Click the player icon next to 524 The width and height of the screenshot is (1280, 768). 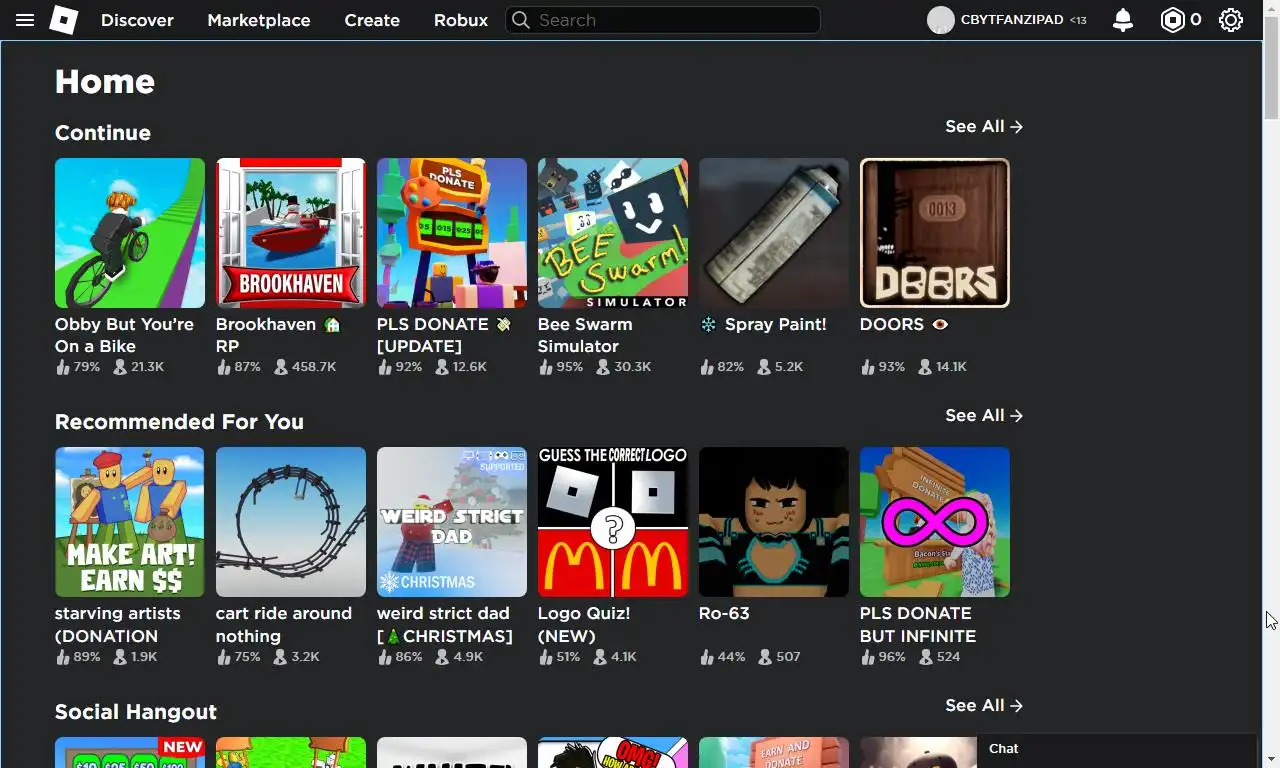coord(925,657)
